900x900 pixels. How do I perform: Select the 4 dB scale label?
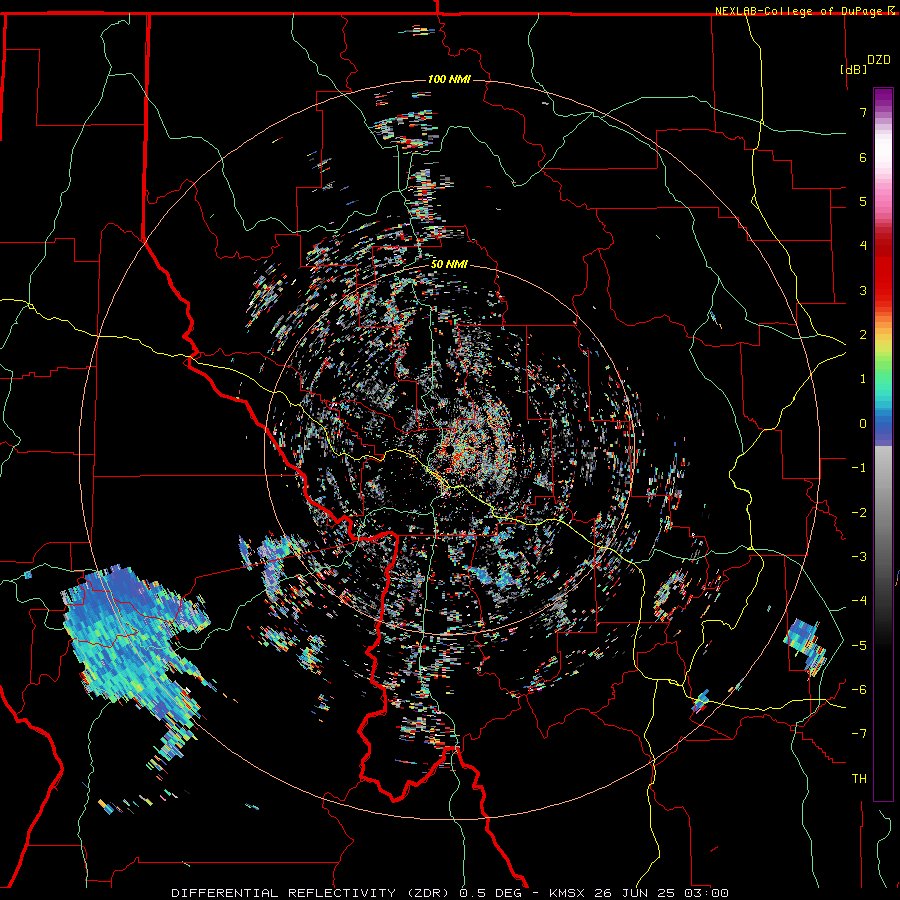[x=863, y=246]
